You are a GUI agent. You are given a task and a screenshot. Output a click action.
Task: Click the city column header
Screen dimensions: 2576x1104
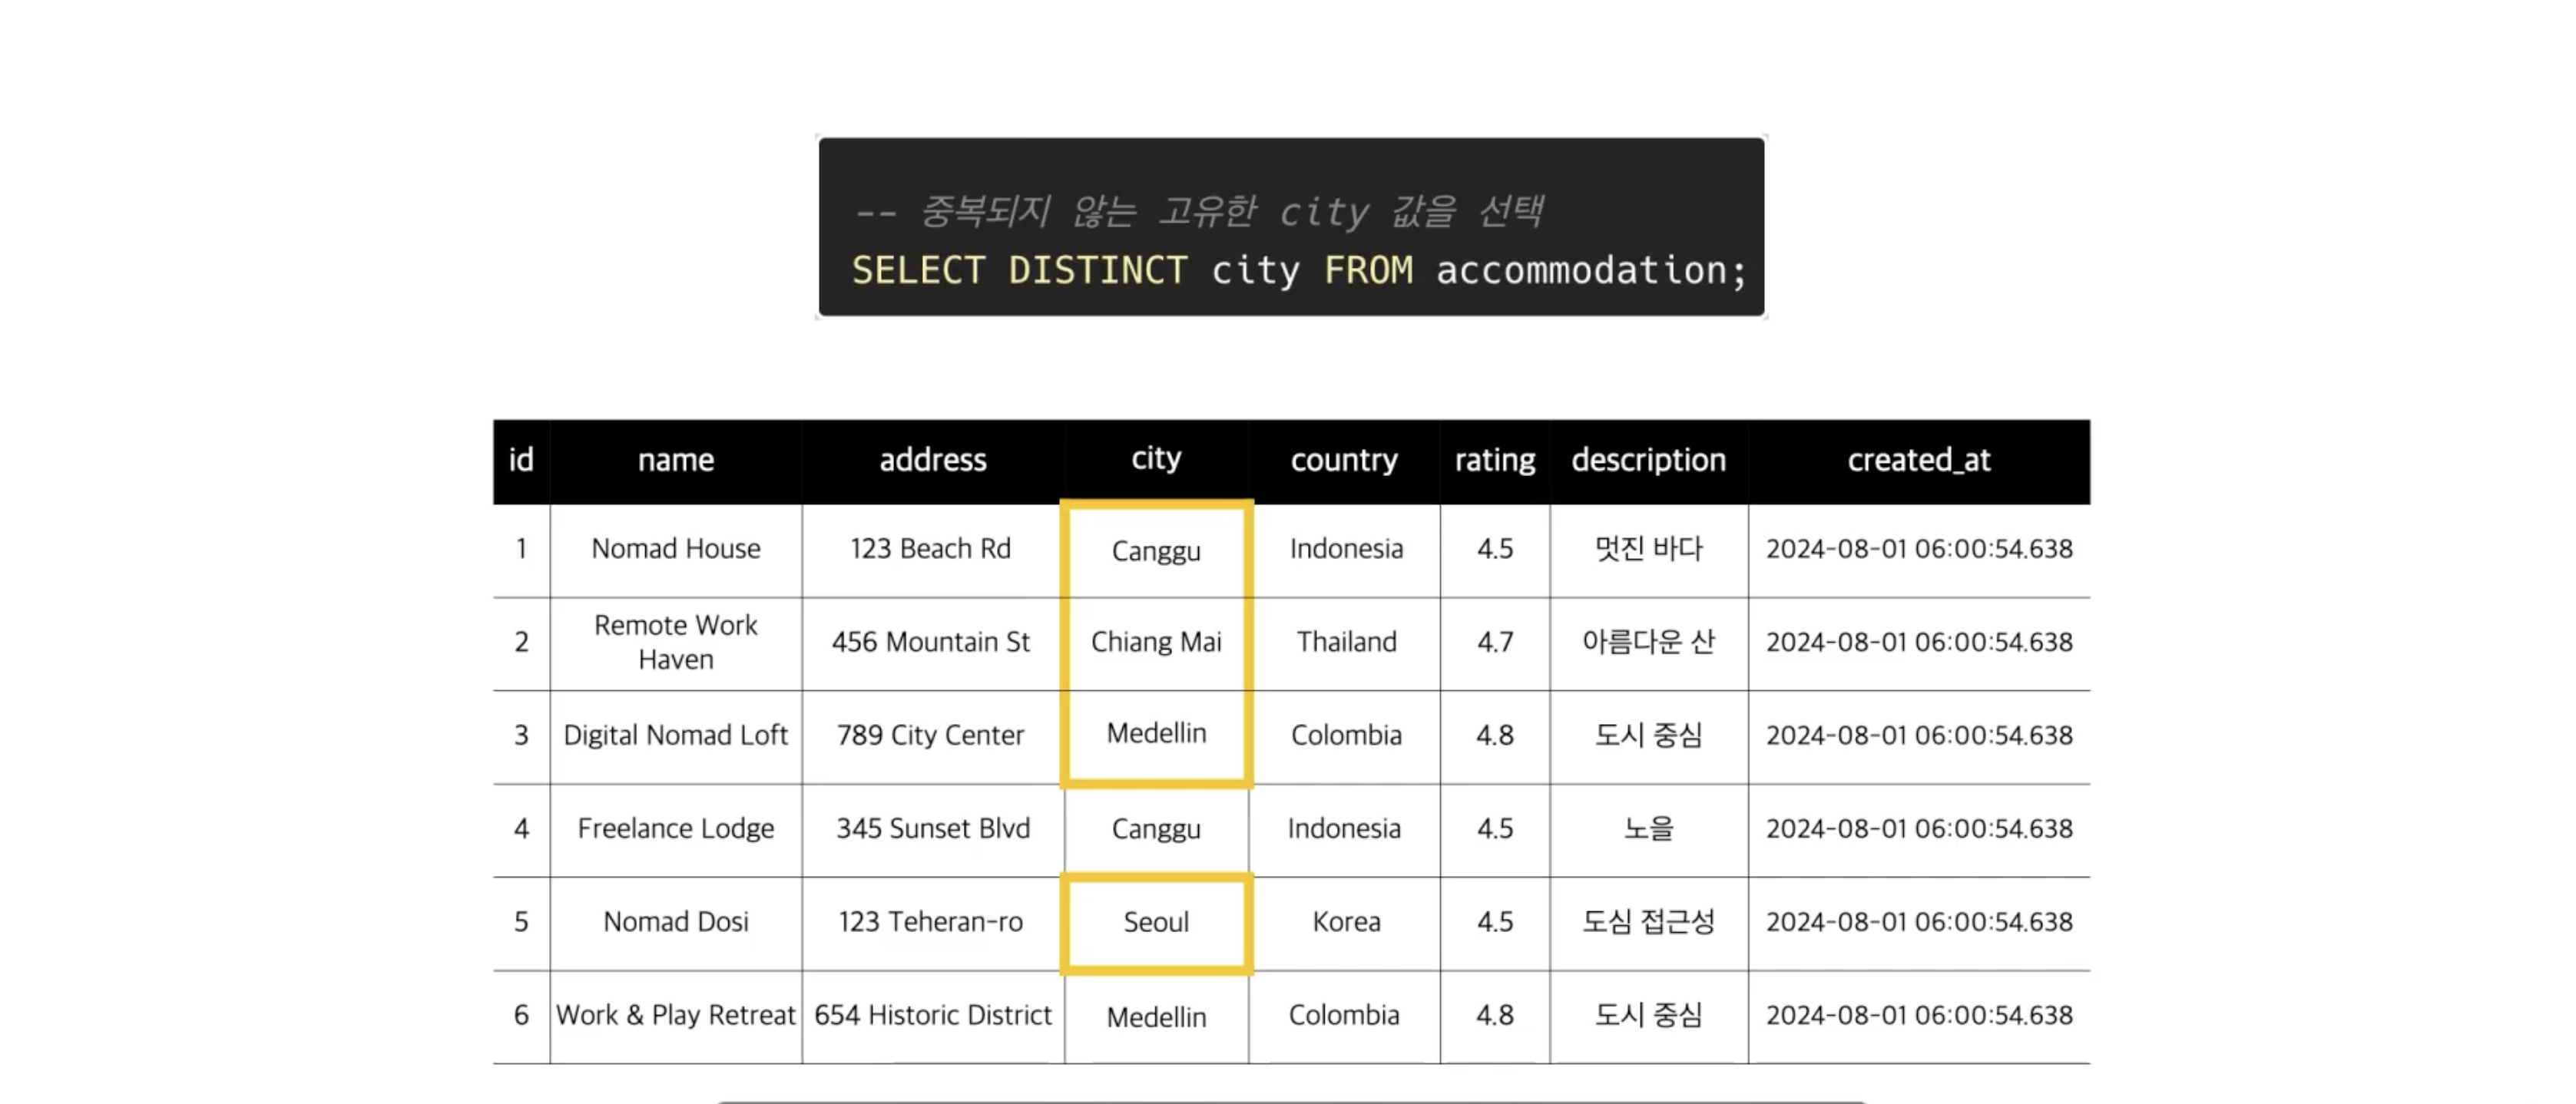coord(1156,459)
